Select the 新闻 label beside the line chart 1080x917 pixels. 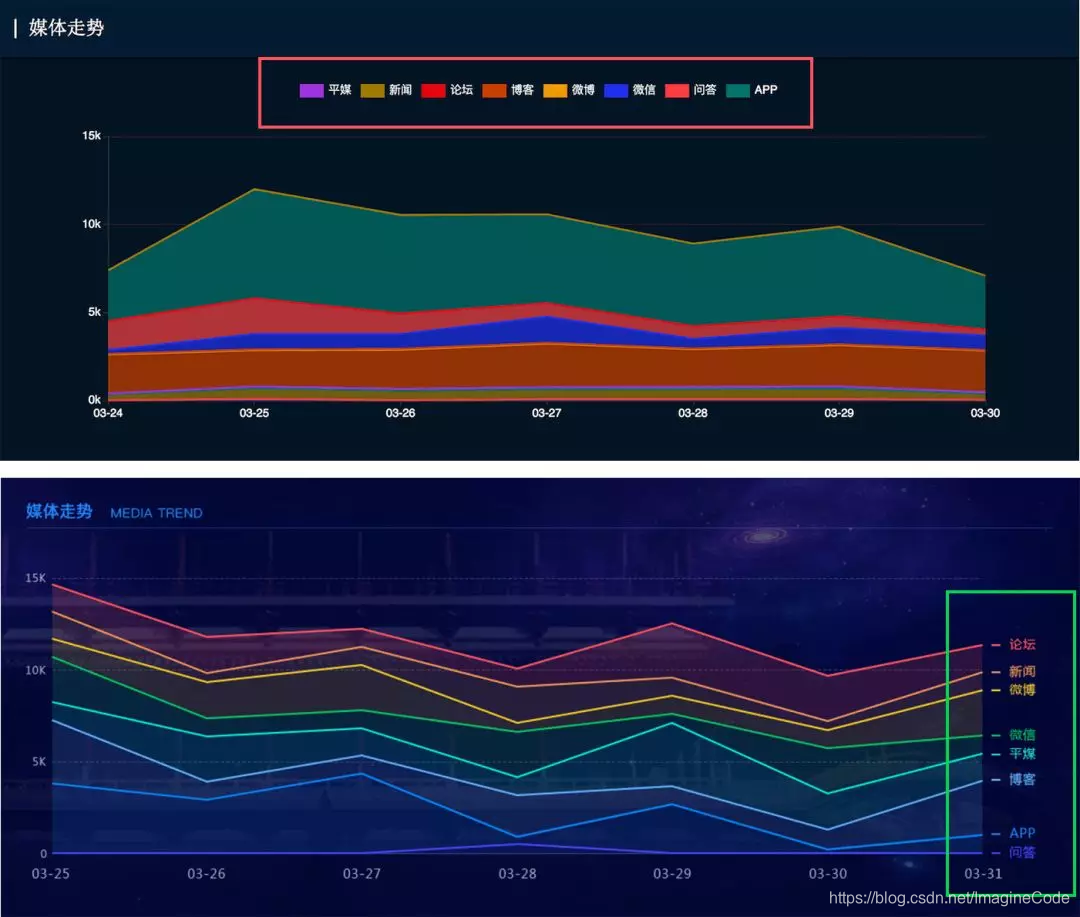pos(1022,671)
